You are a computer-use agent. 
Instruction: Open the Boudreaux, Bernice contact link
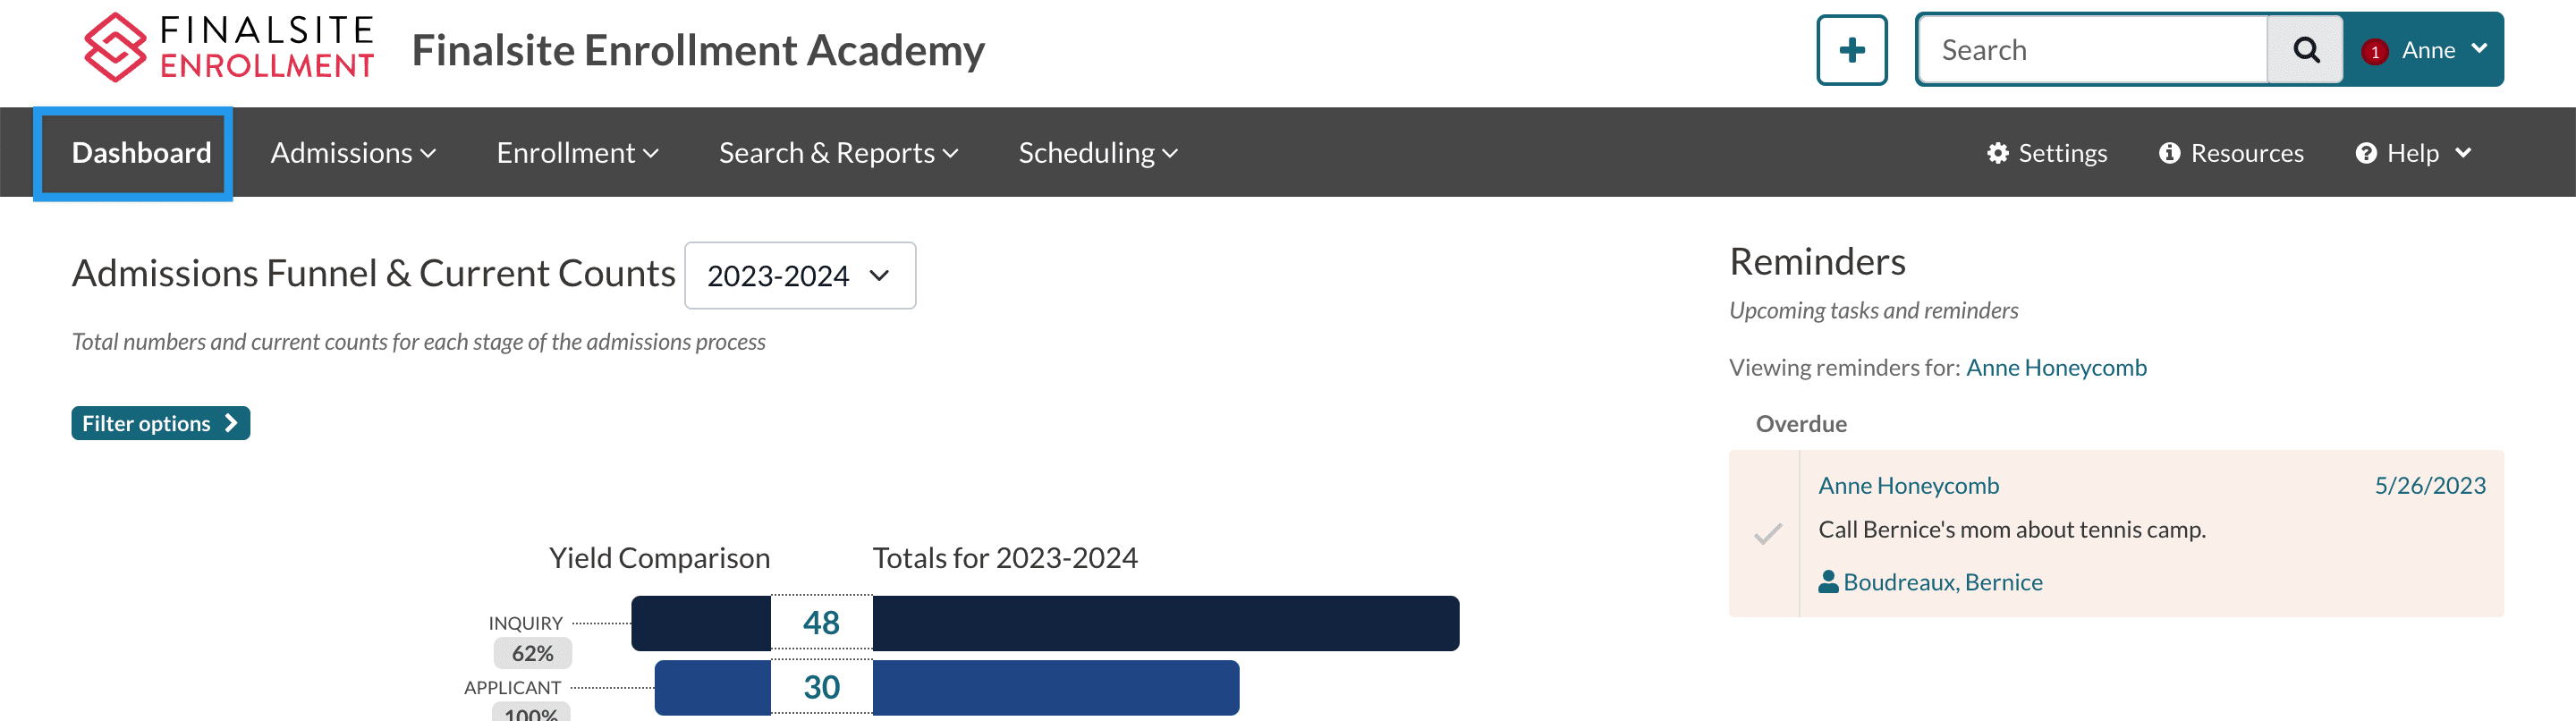click(1942, 582)
